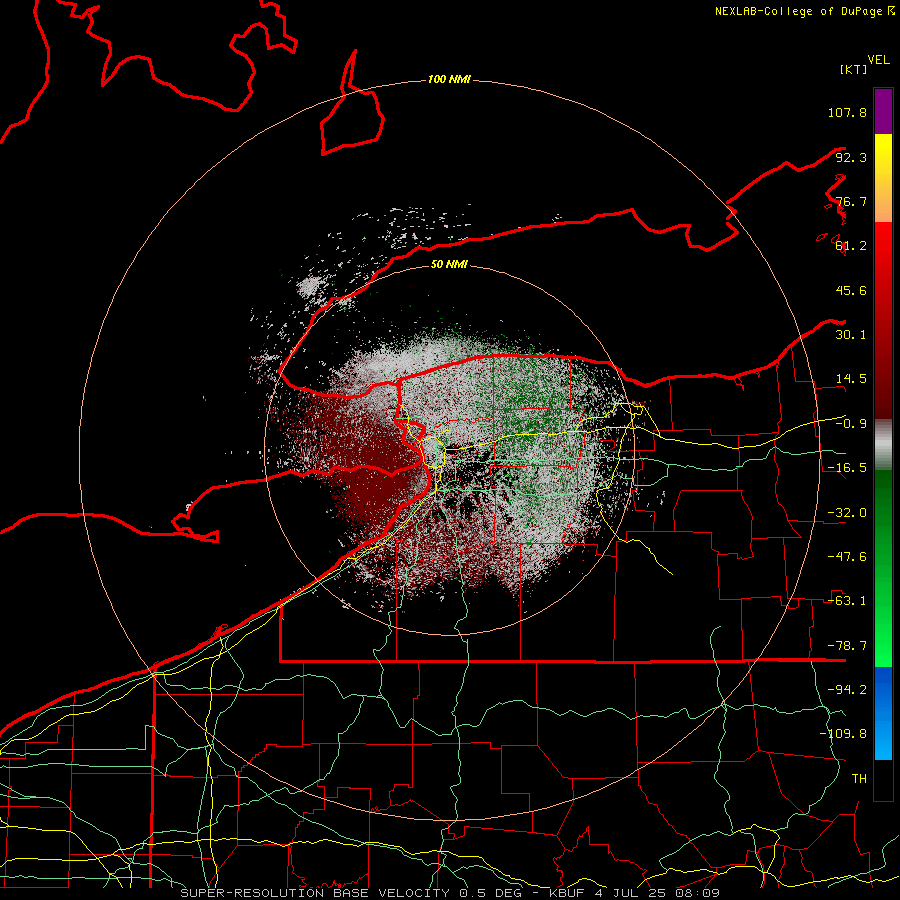This screenshot has height=900, width=900.
Task: Click the 92.3 velocity scale value
Action: click(x=851, y=157)
